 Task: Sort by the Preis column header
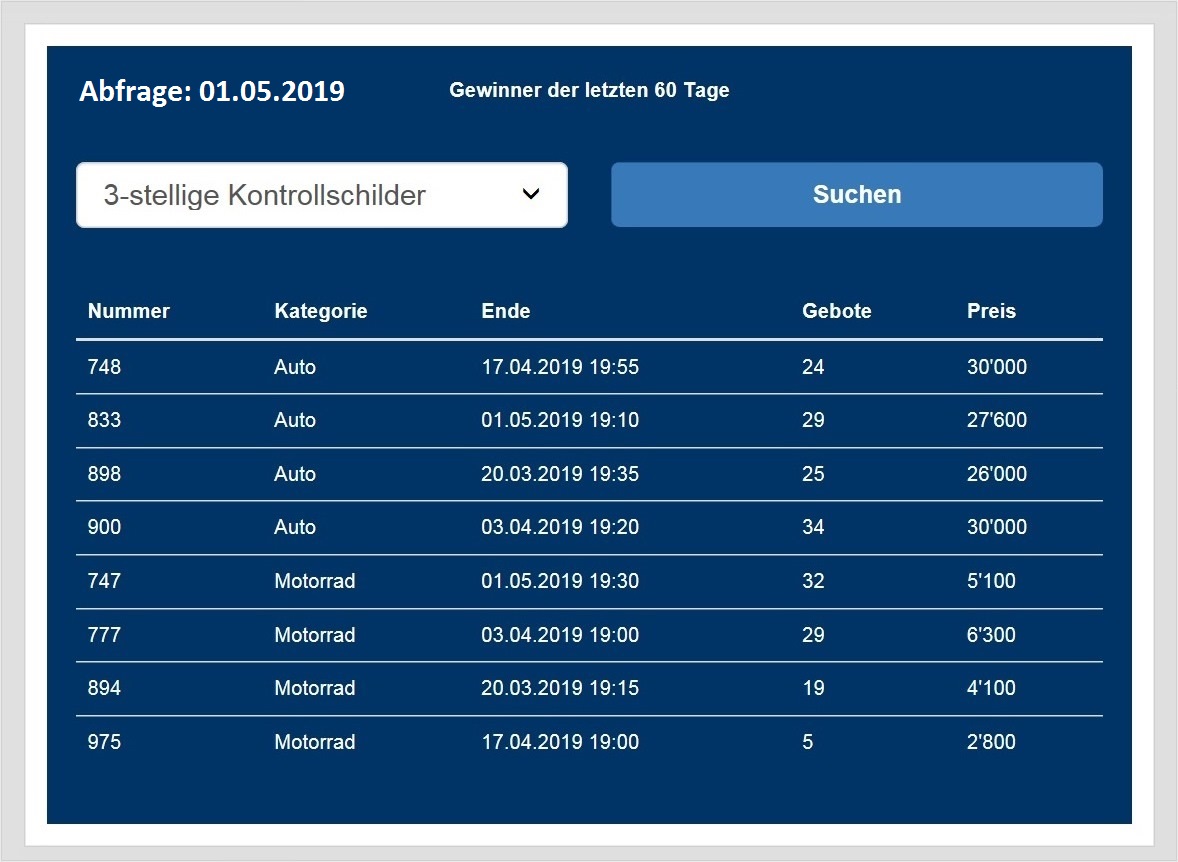point(991,311)
